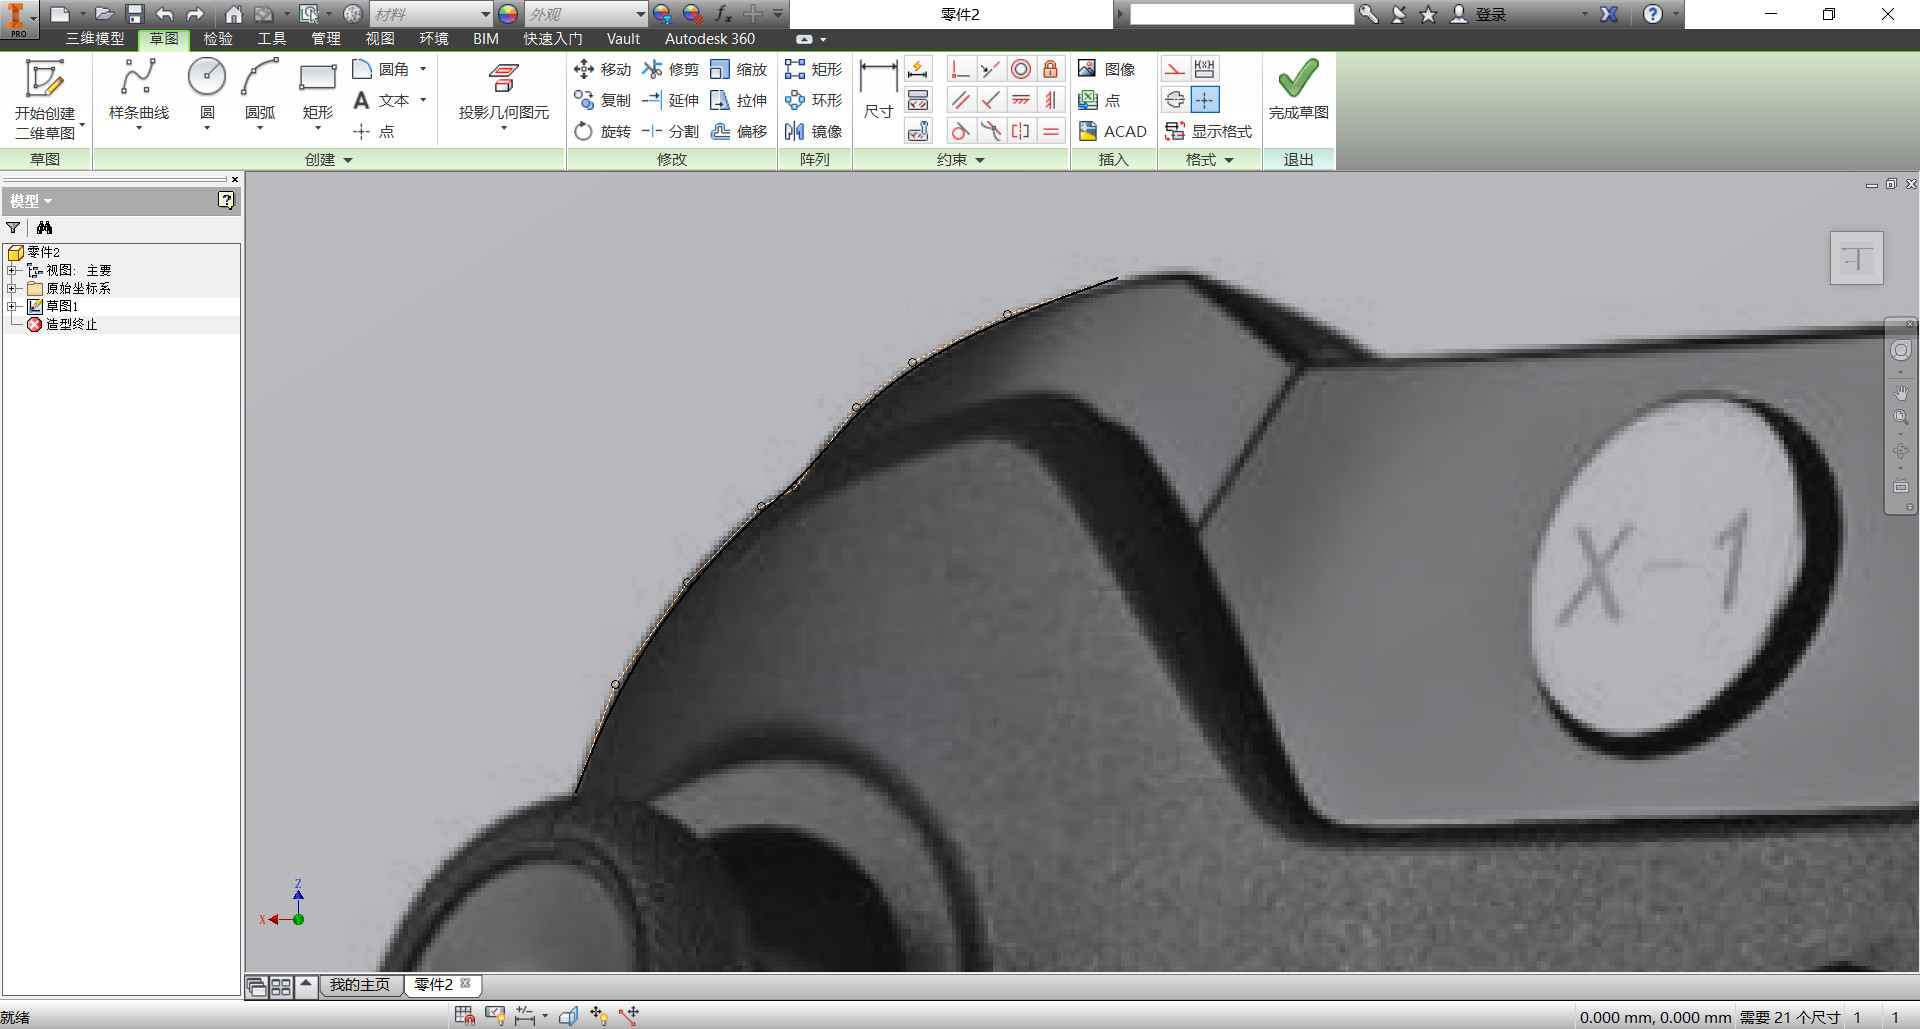Image resolution: width=1920 pixels, height=1029 pixels.
Task: Click the search input field in title bar
Action: tap(1242, 14)
